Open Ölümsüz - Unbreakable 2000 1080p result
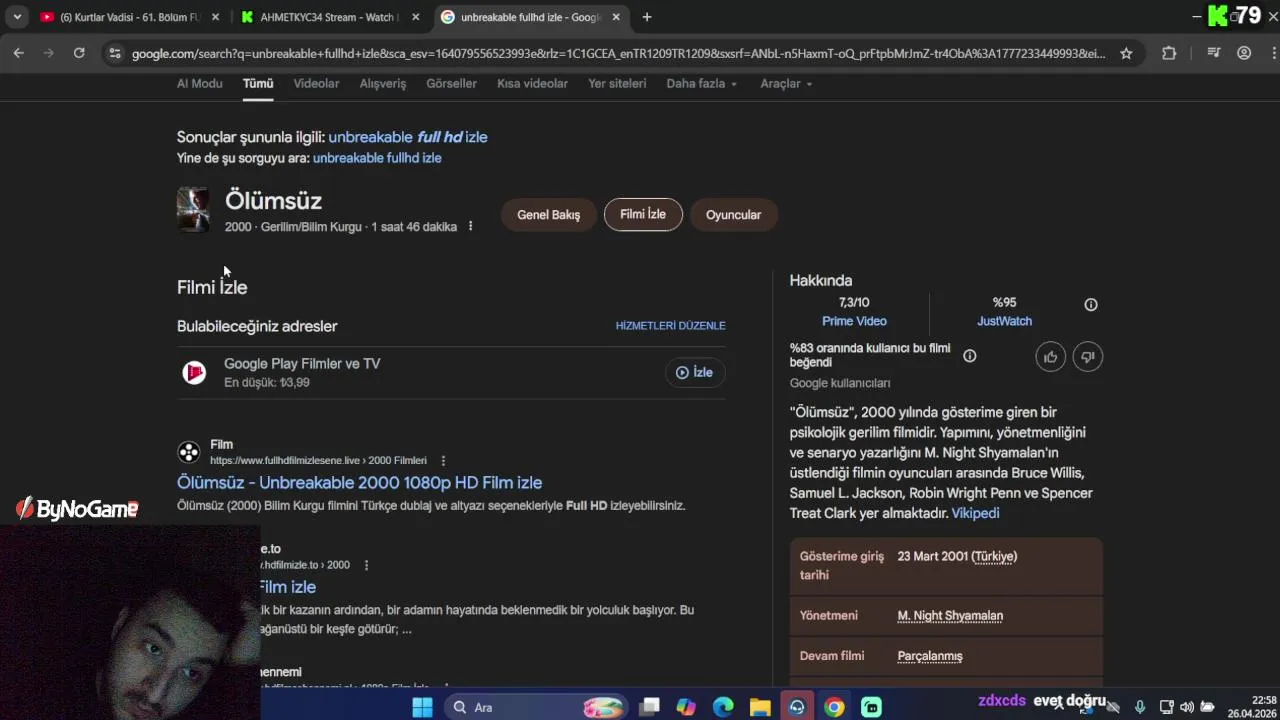1280x720 pixels. click(x=359, y=482)
